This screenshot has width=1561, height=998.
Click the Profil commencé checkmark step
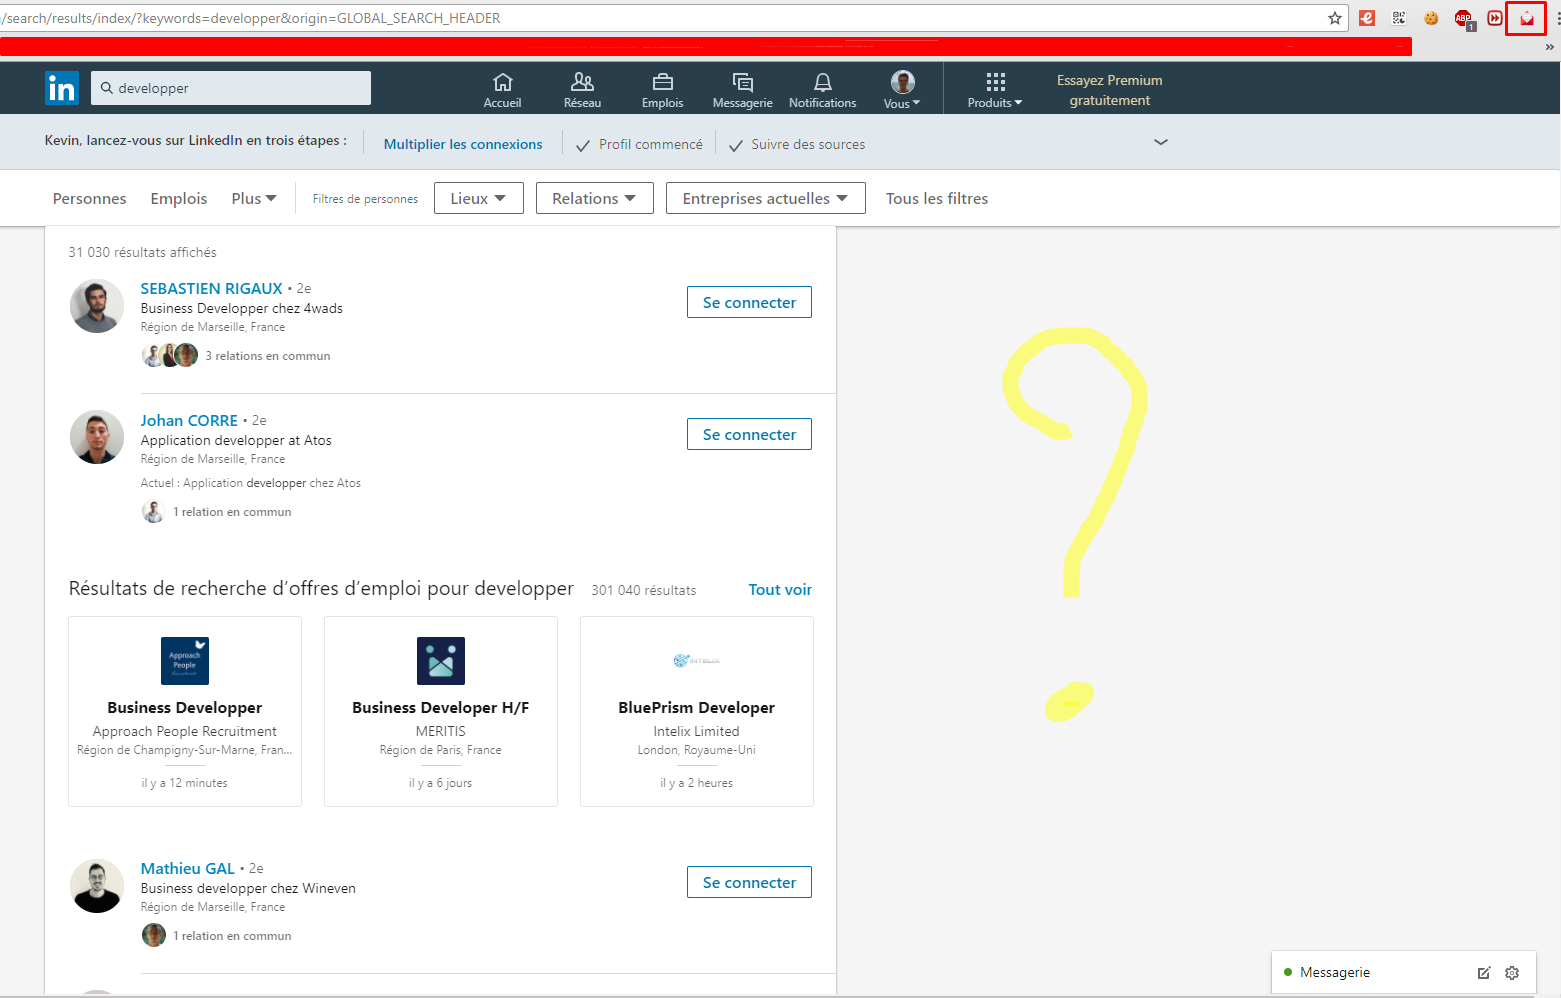point(639,143)
